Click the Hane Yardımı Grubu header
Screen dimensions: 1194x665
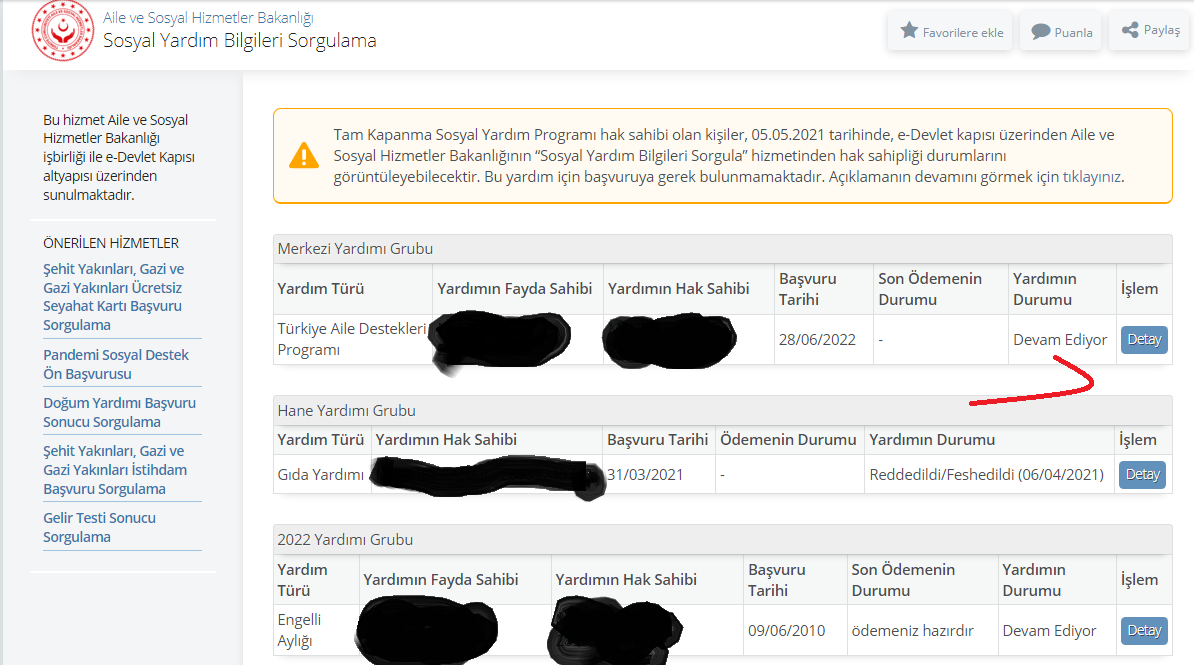coord(346,410)
